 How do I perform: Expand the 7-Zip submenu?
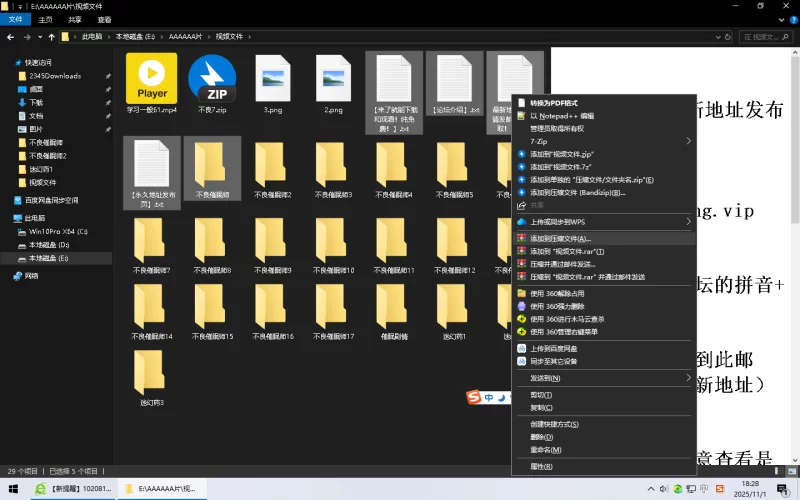coord(545,141)
